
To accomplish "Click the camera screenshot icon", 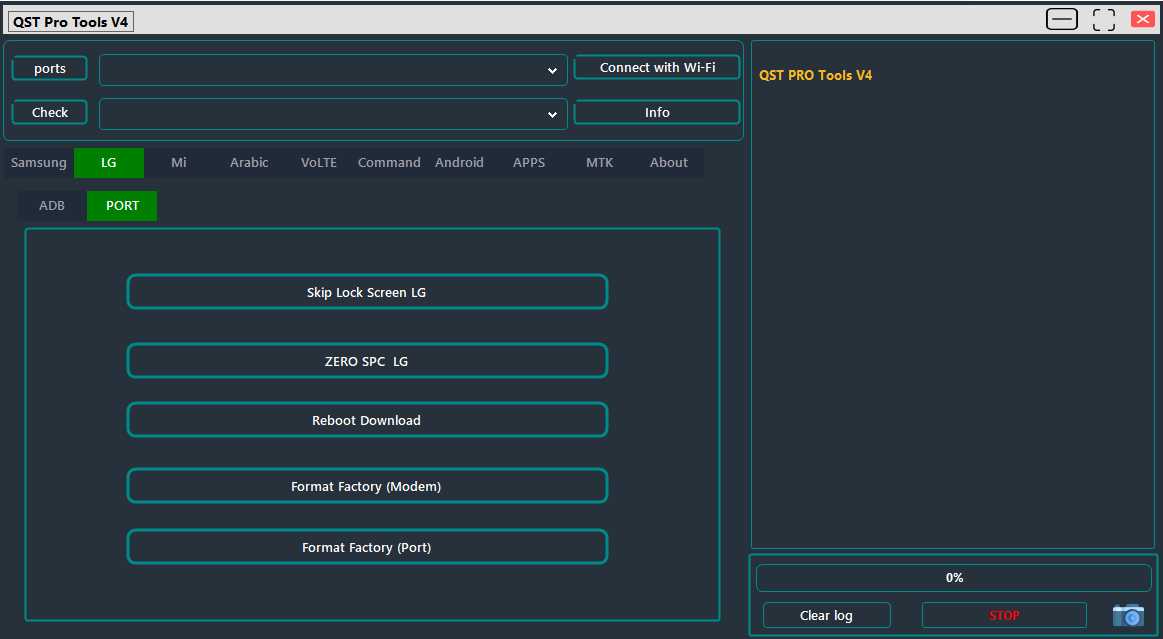I will [x=1128, y=615].
